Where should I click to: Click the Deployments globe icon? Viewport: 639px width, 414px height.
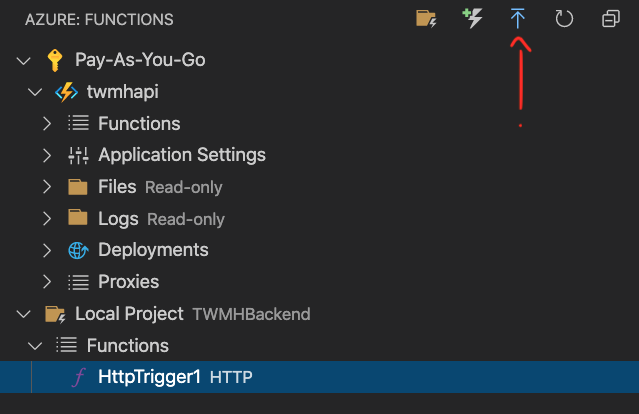78,250
